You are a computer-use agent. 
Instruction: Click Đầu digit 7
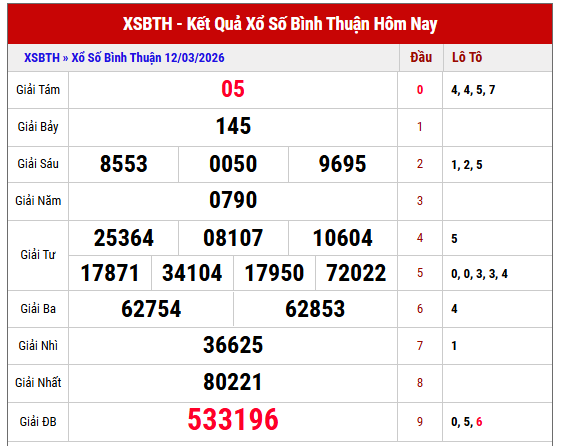tap(420, 346)
